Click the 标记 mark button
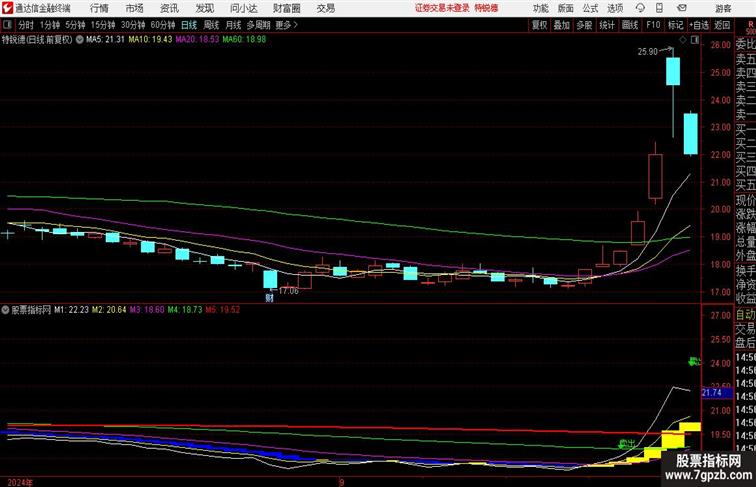This screenshot has width=756, height=487. (675, 25)
